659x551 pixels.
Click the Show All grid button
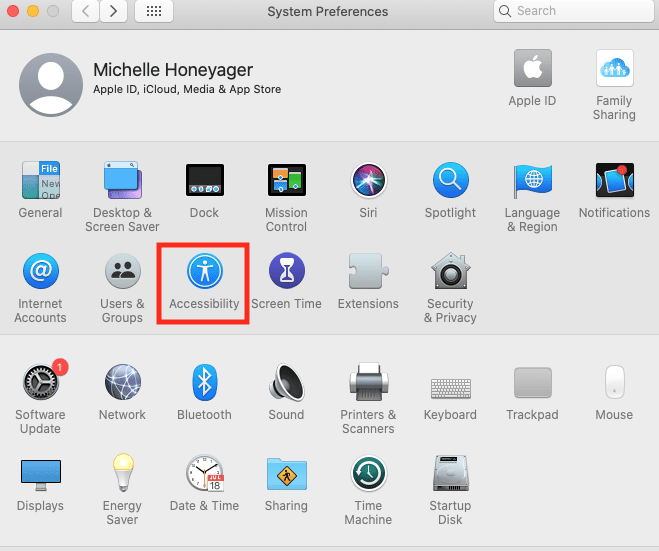coord(153,11)
